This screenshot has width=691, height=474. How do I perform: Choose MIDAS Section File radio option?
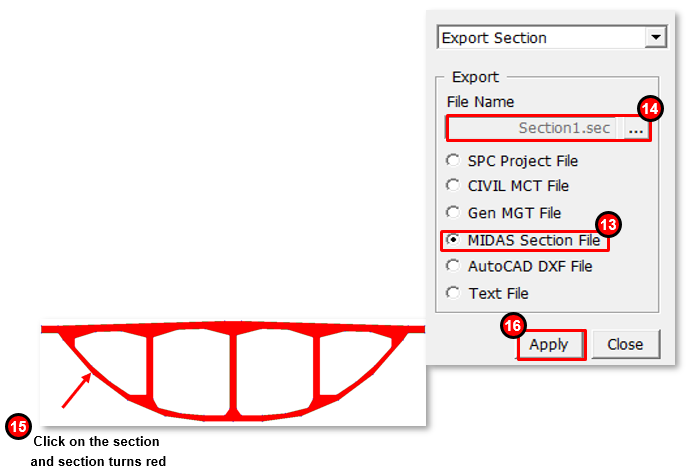tap(454, 240)
